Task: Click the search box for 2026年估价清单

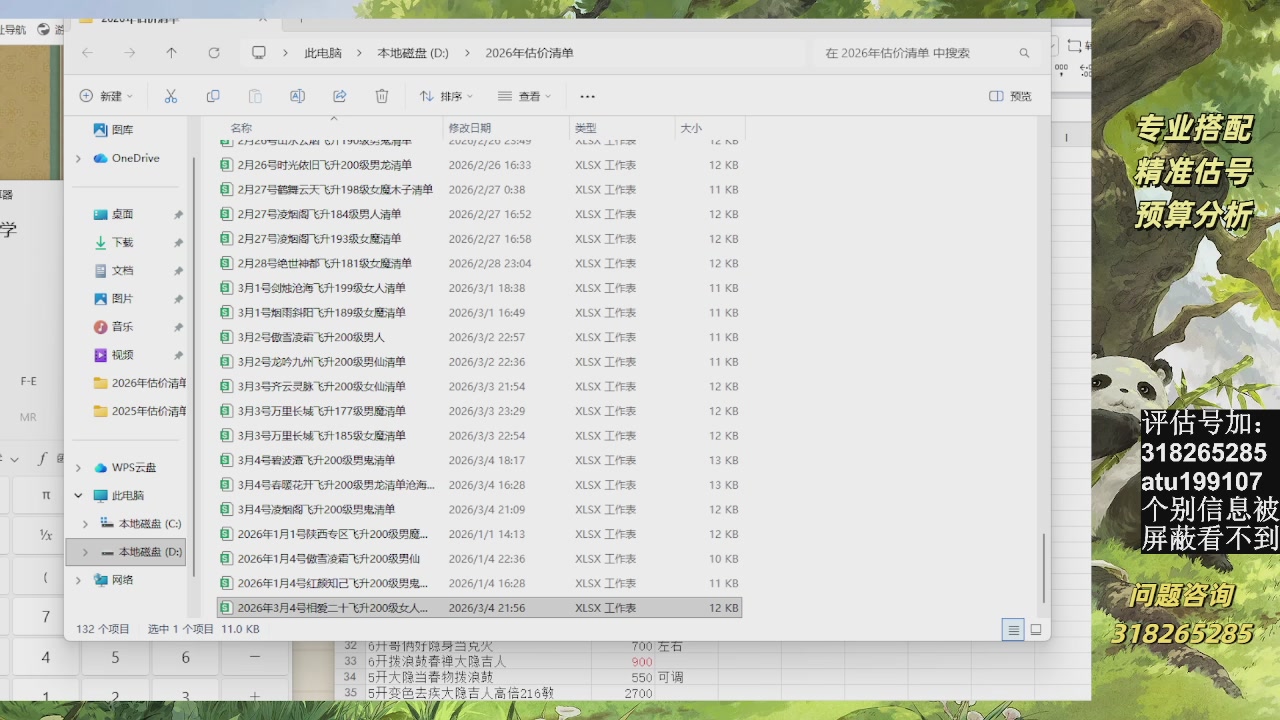Action: pos(915,53)
